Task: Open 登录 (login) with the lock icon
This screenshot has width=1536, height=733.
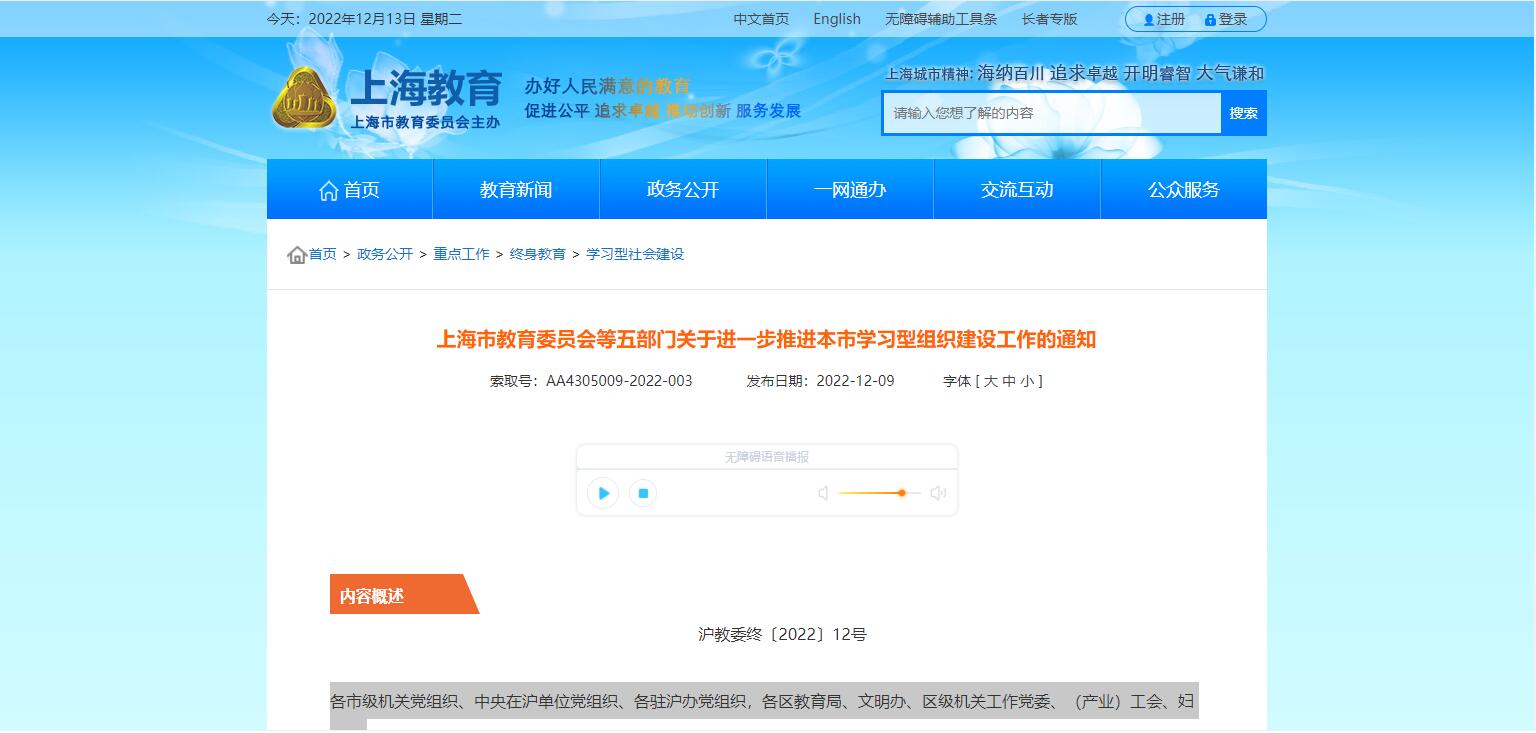Action: (1226, 19)
